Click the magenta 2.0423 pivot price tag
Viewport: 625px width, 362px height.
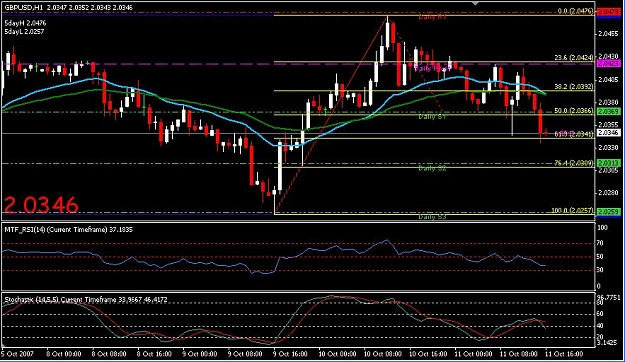[608, 63]
